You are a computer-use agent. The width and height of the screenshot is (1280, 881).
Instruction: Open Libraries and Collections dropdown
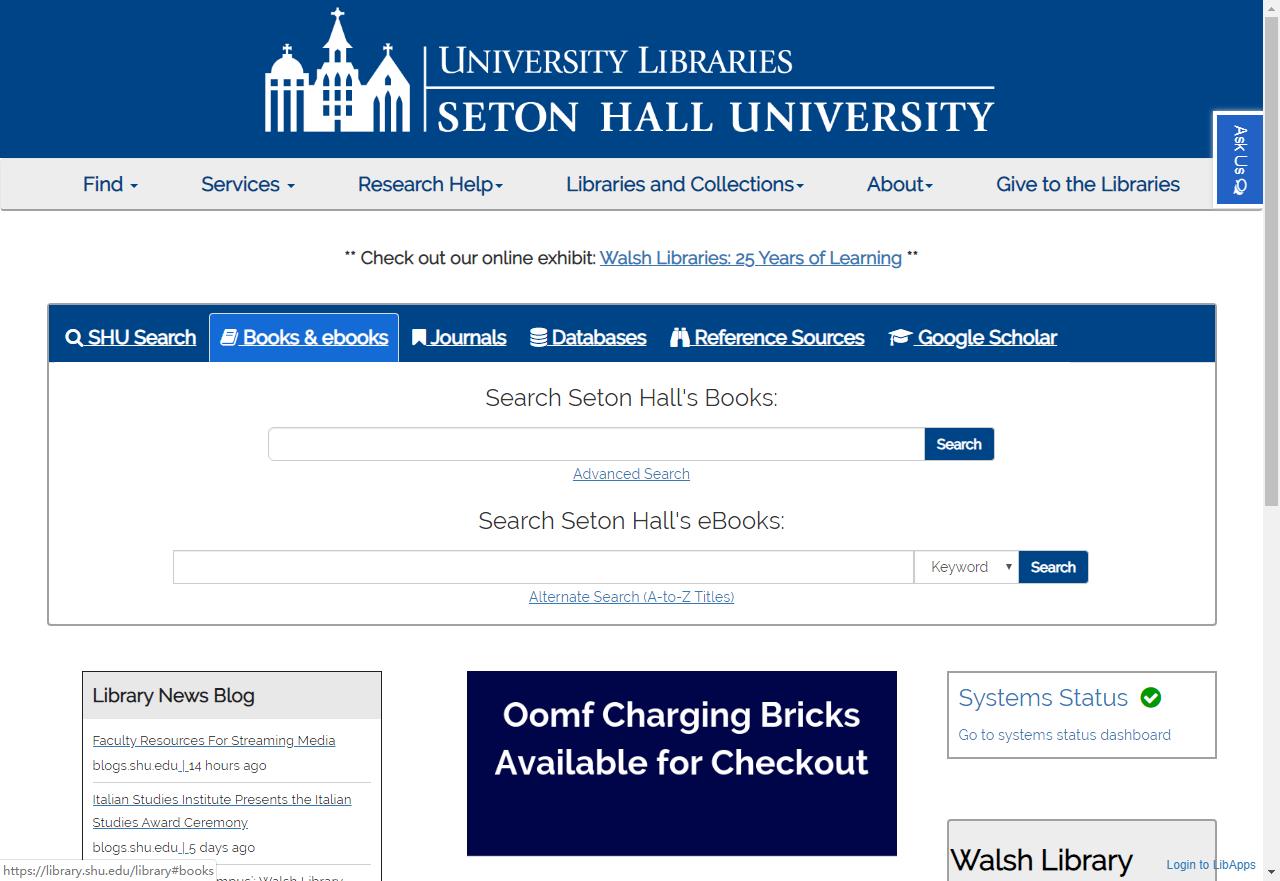tap(685, 184)
